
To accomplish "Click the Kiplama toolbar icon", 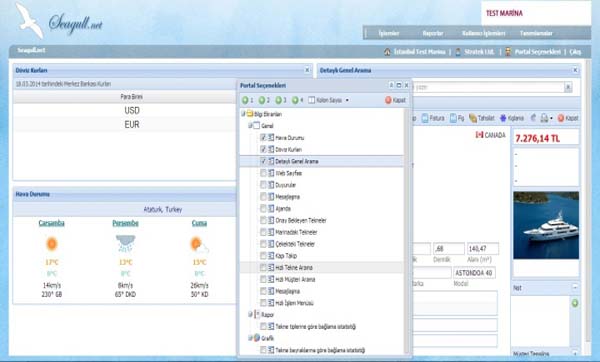I will click(503, 118).
